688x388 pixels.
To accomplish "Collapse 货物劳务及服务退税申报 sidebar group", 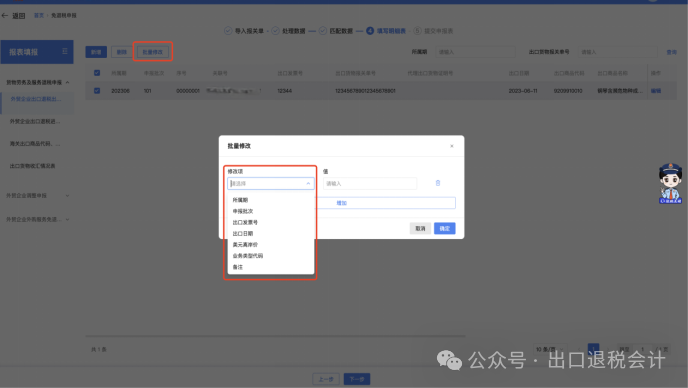I will click(38, 83).
